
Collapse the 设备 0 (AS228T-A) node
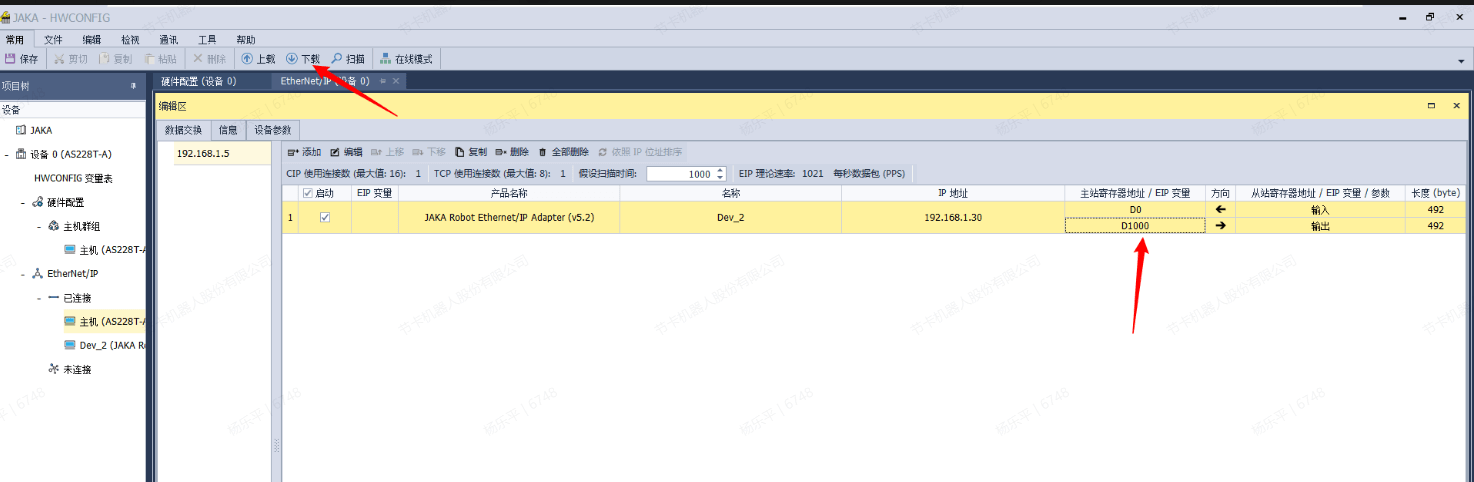[x=7, y=154]
